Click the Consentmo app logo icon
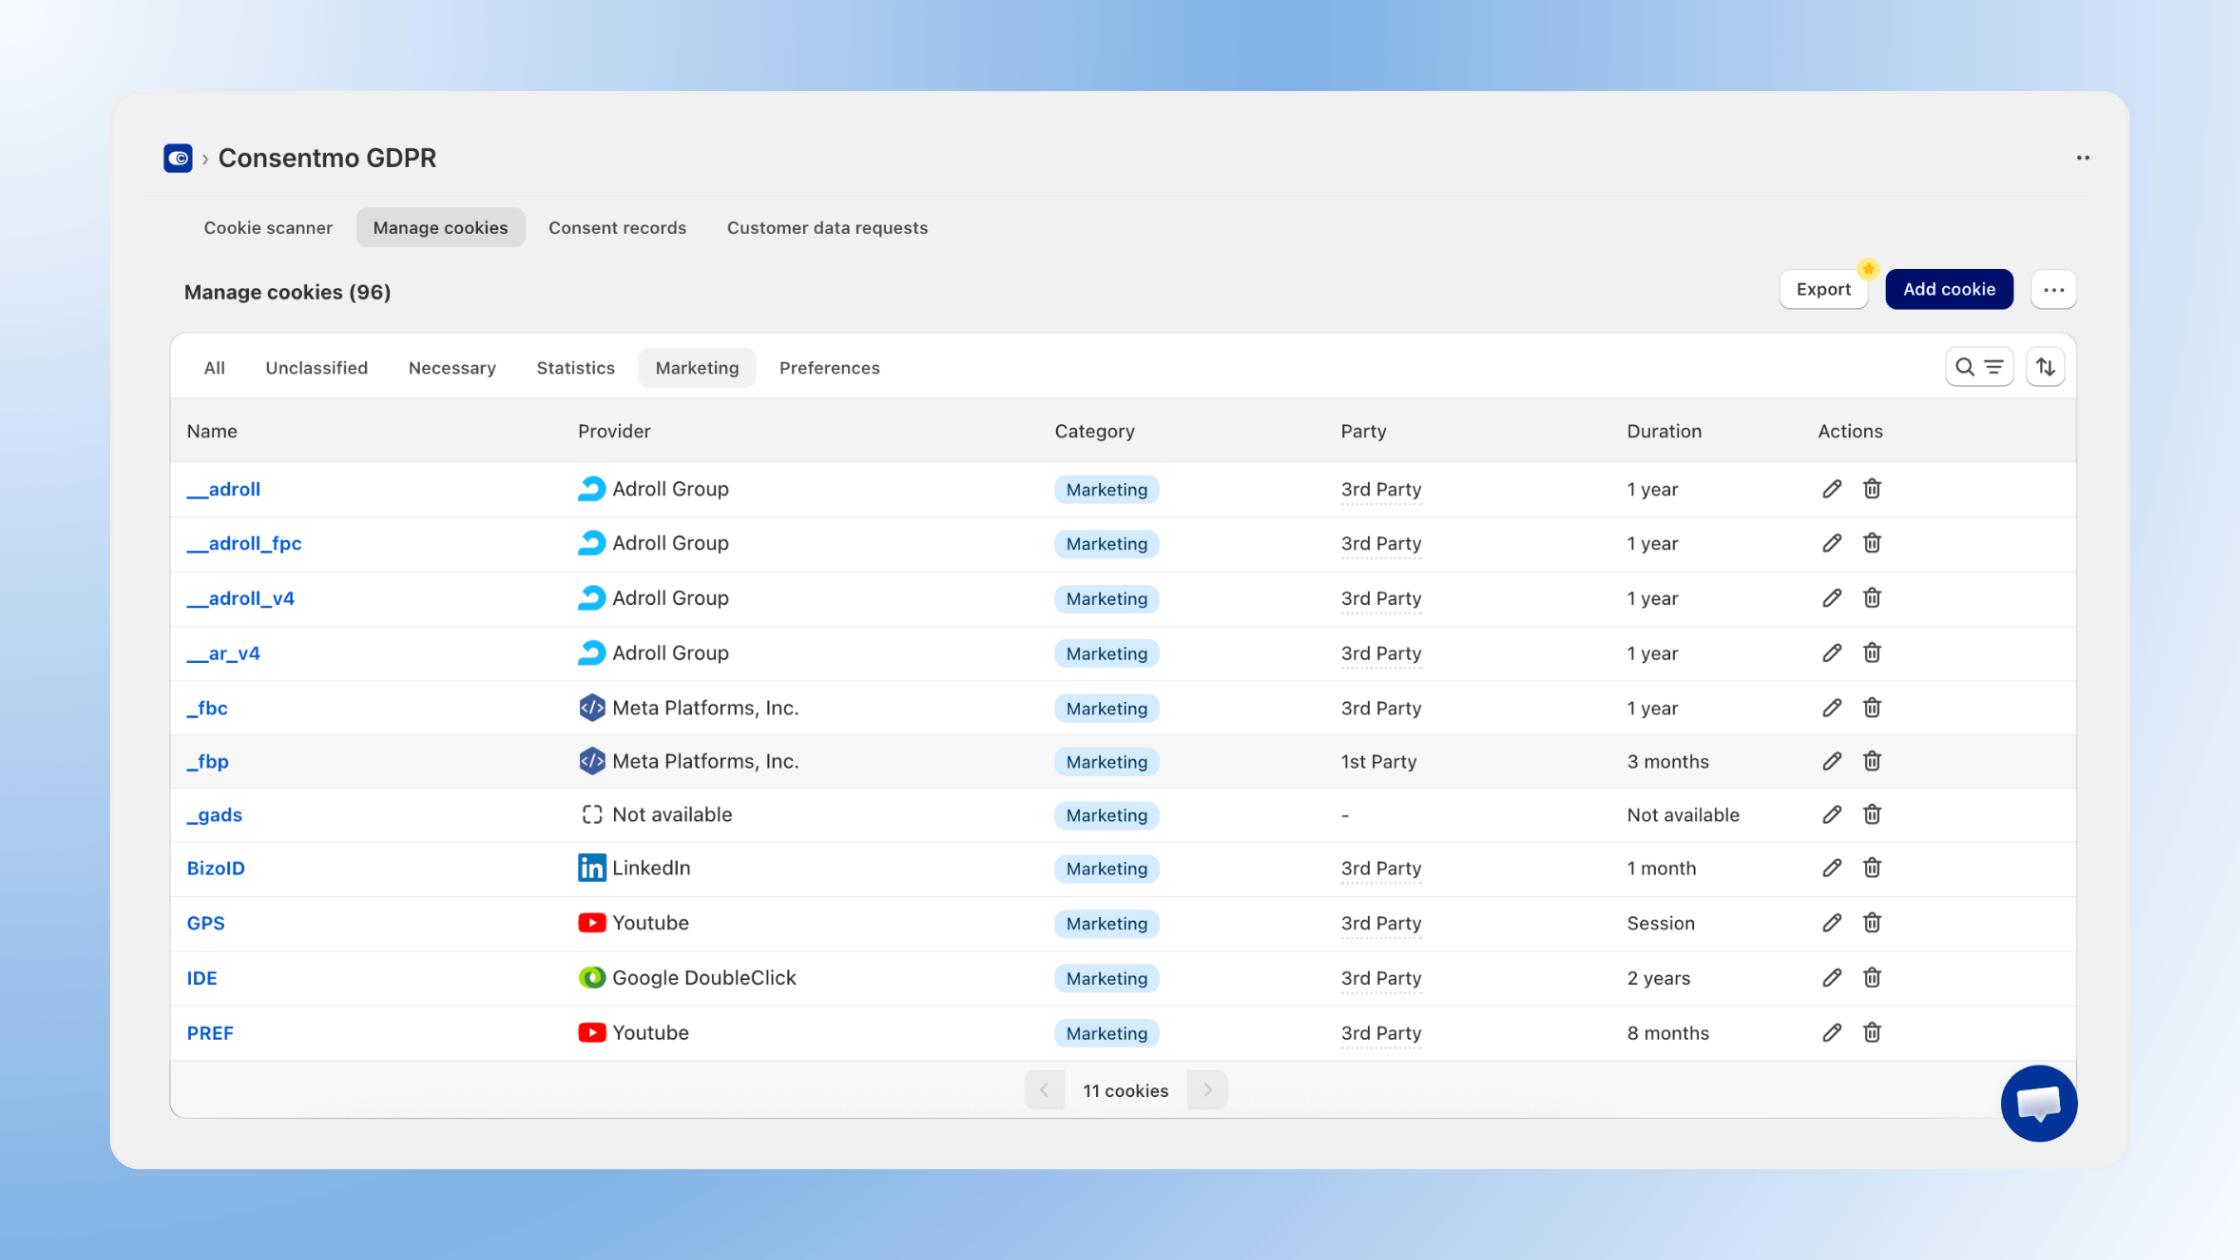This screenshot has width=2240, height=1260. pos(177,157)
